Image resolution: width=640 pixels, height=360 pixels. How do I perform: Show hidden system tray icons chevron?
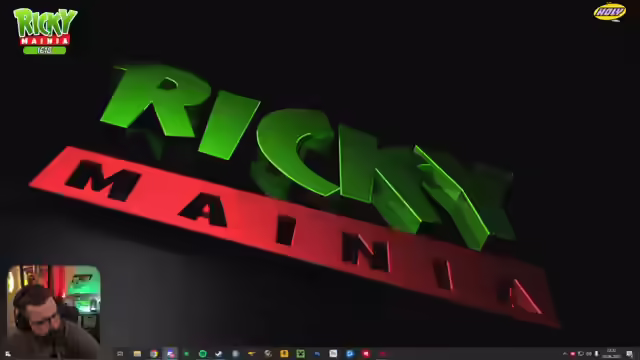click(x=565, y=354)
